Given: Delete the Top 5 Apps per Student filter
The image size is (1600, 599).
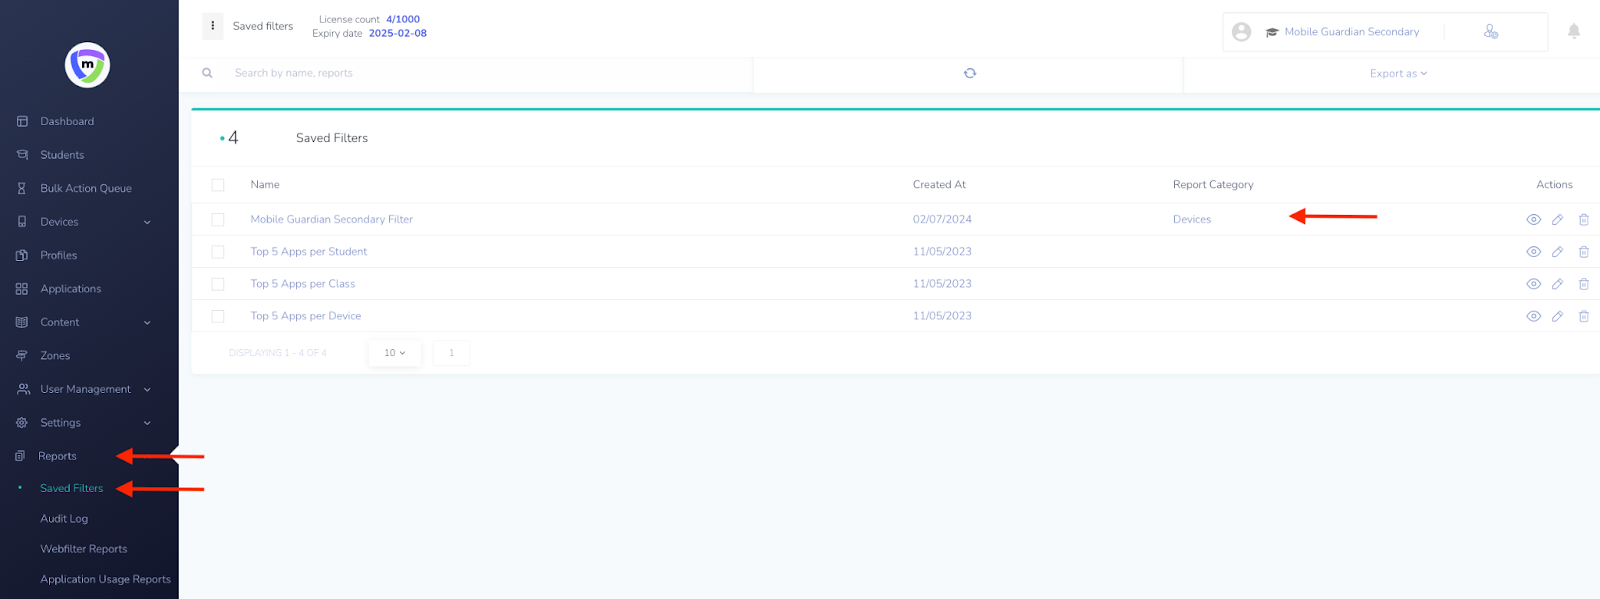Looking at the screenshot, I should [1584, 252].
